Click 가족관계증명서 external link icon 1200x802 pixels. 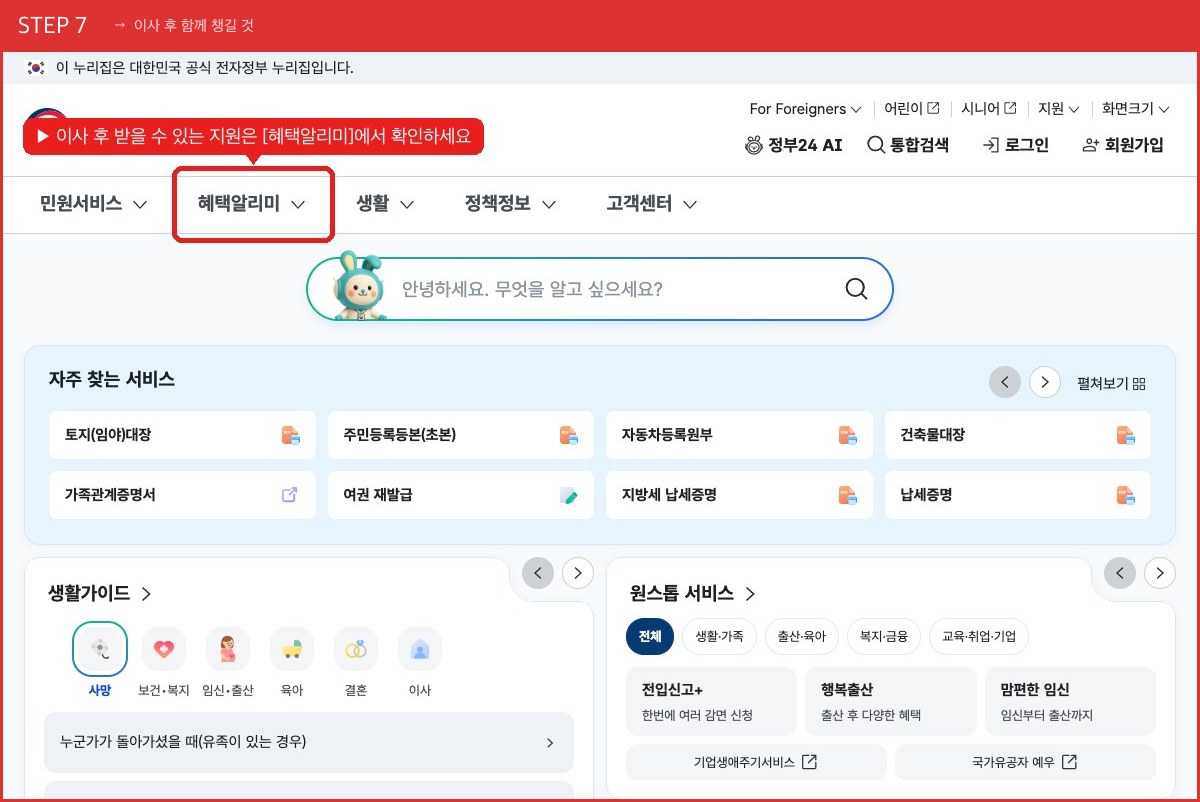[290, 494]
